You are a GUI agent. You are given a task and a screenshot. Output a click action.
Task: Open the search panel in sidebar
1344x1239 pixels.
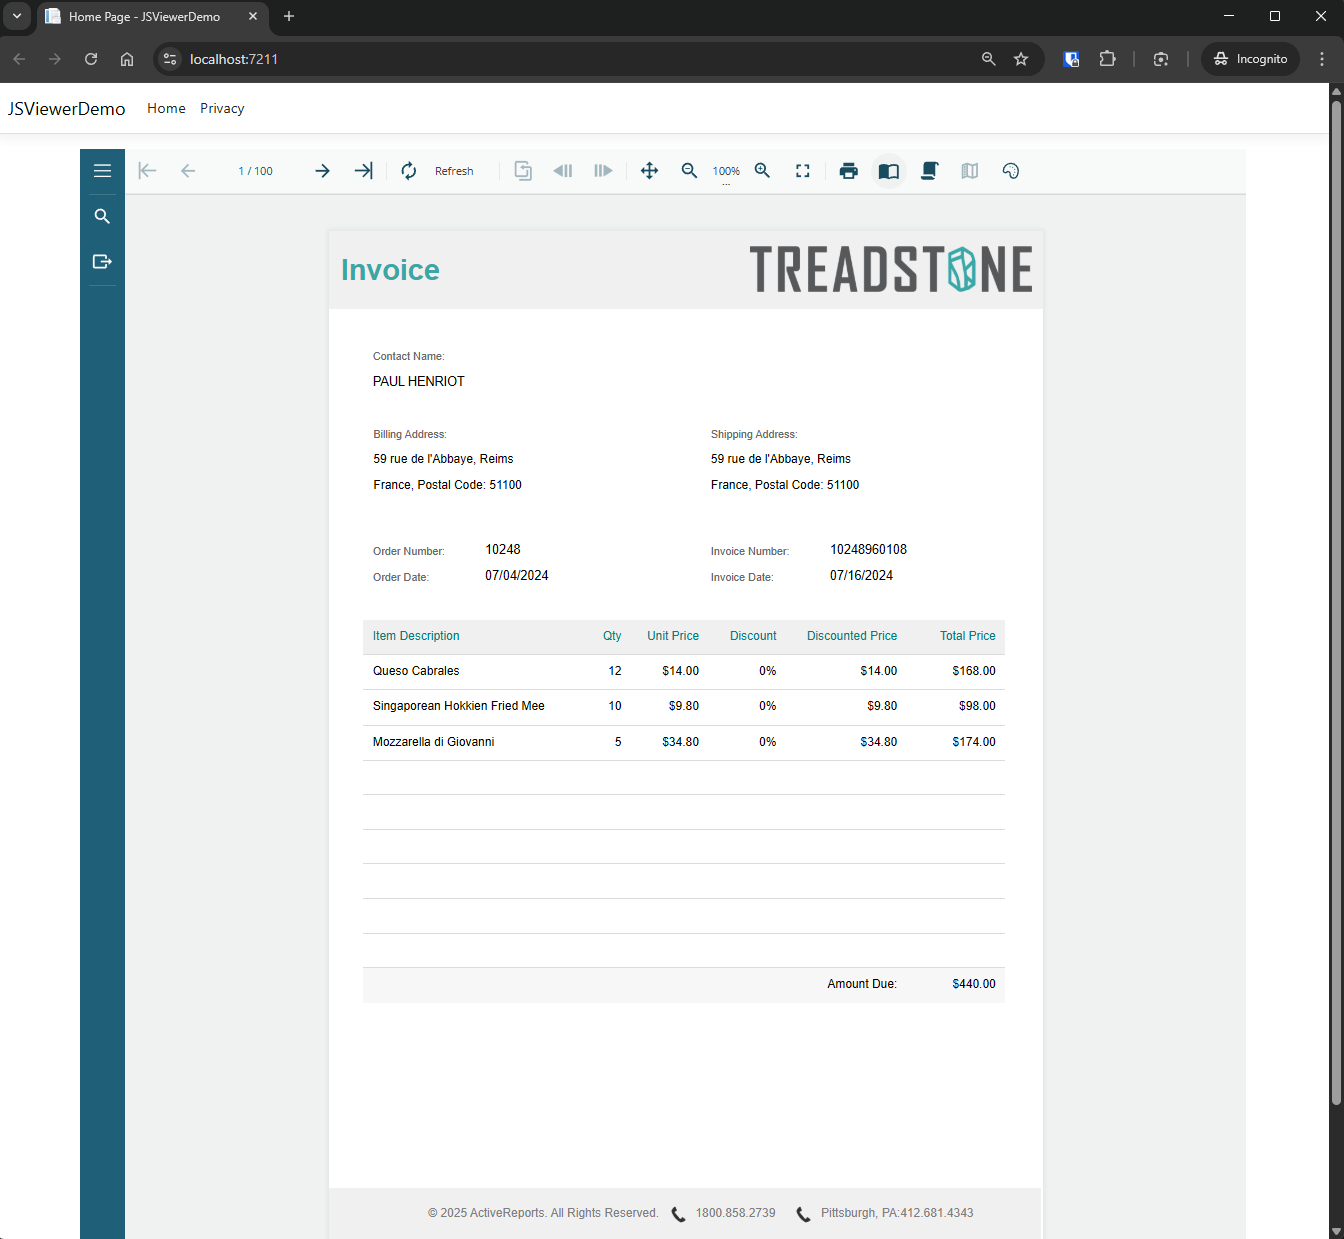point(102,216)
